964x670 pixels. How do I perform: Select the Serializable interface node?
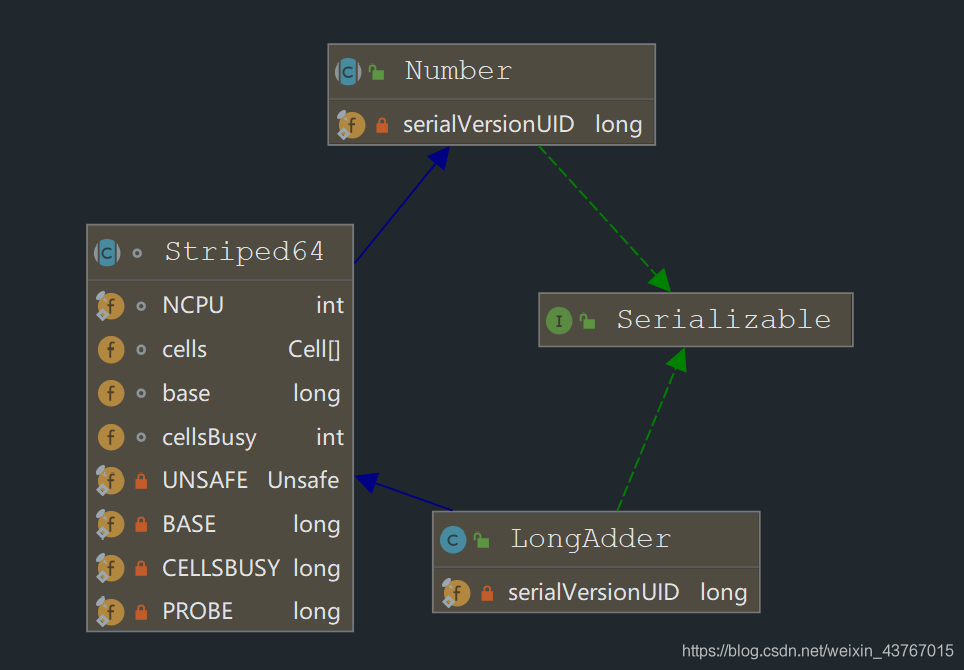coord(723,320)
